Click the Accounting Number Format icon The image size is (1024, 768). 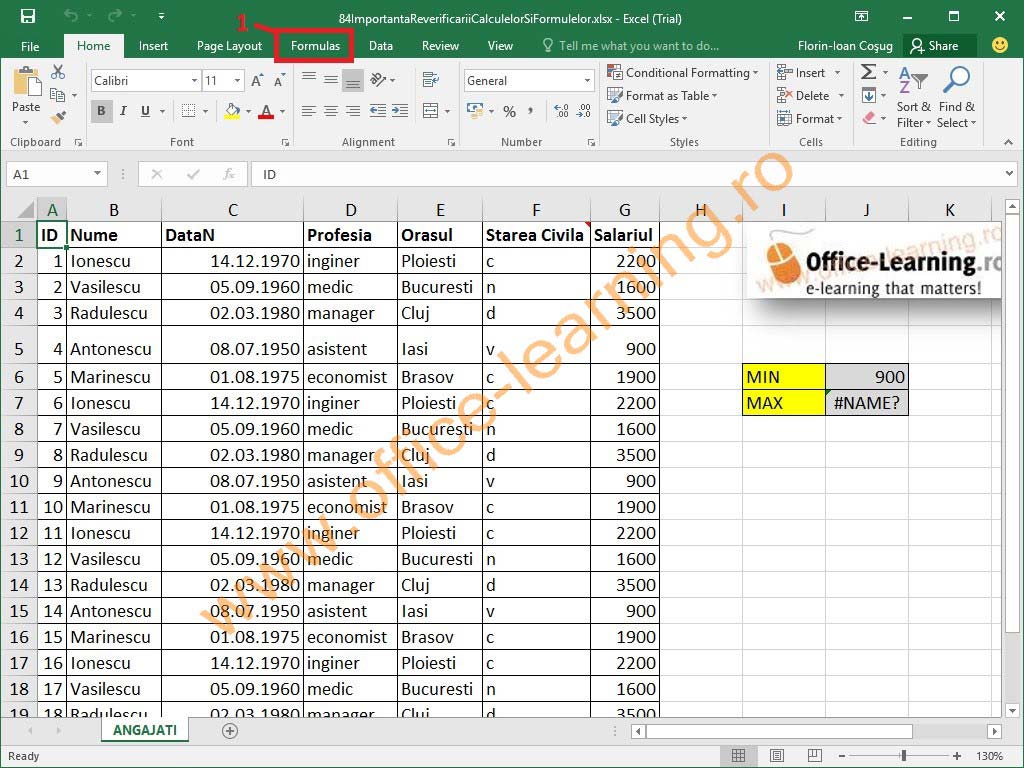point(475,111)
